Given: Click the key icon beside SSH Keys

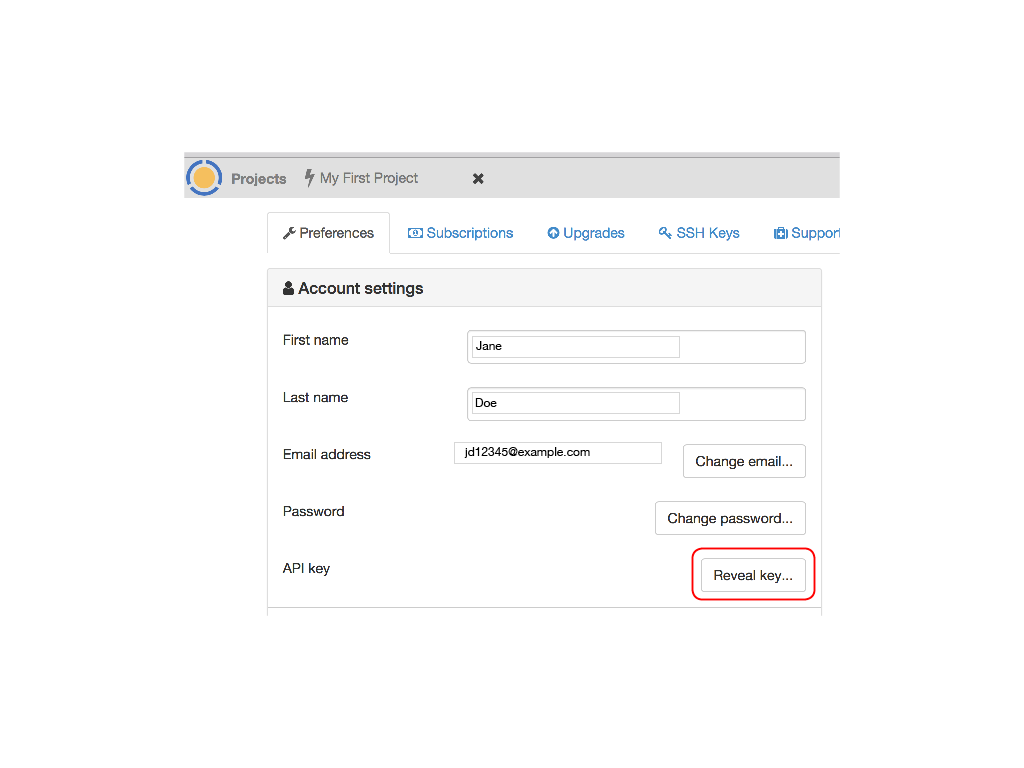Looking at the screenshot, I should pos(665,233).
